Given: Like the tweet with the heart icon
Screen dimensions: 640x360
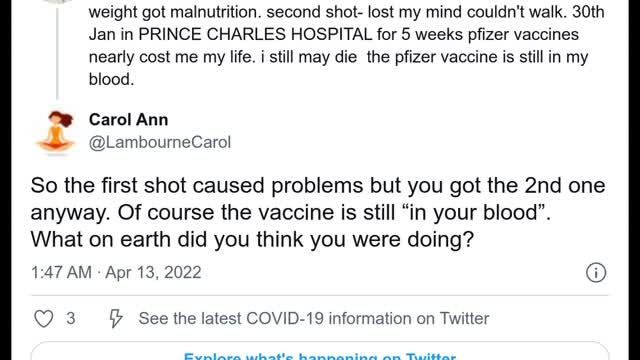Looking at the screenshot, I should 44,318.
